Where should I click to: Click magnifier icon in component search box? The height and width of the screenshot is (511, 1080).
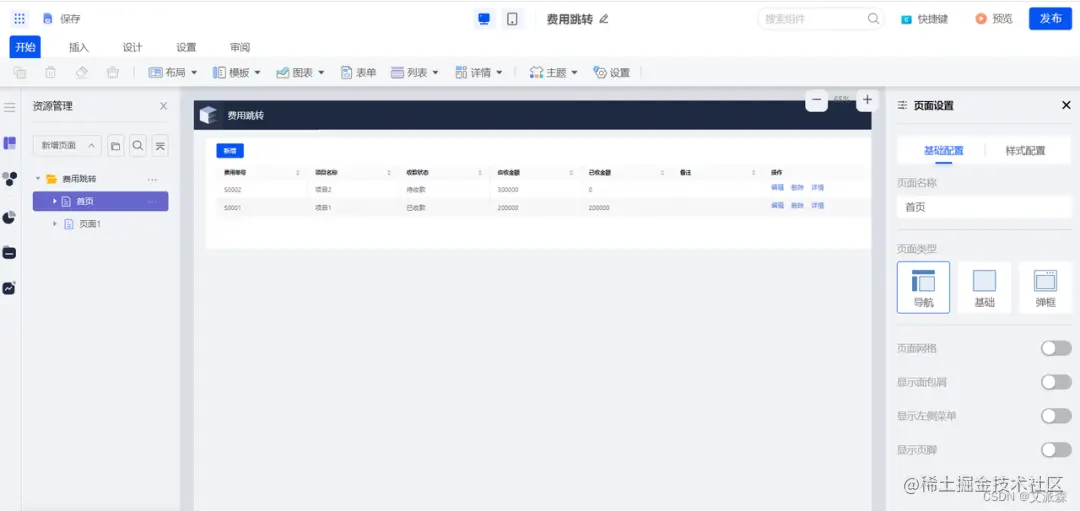pos(873,19)
